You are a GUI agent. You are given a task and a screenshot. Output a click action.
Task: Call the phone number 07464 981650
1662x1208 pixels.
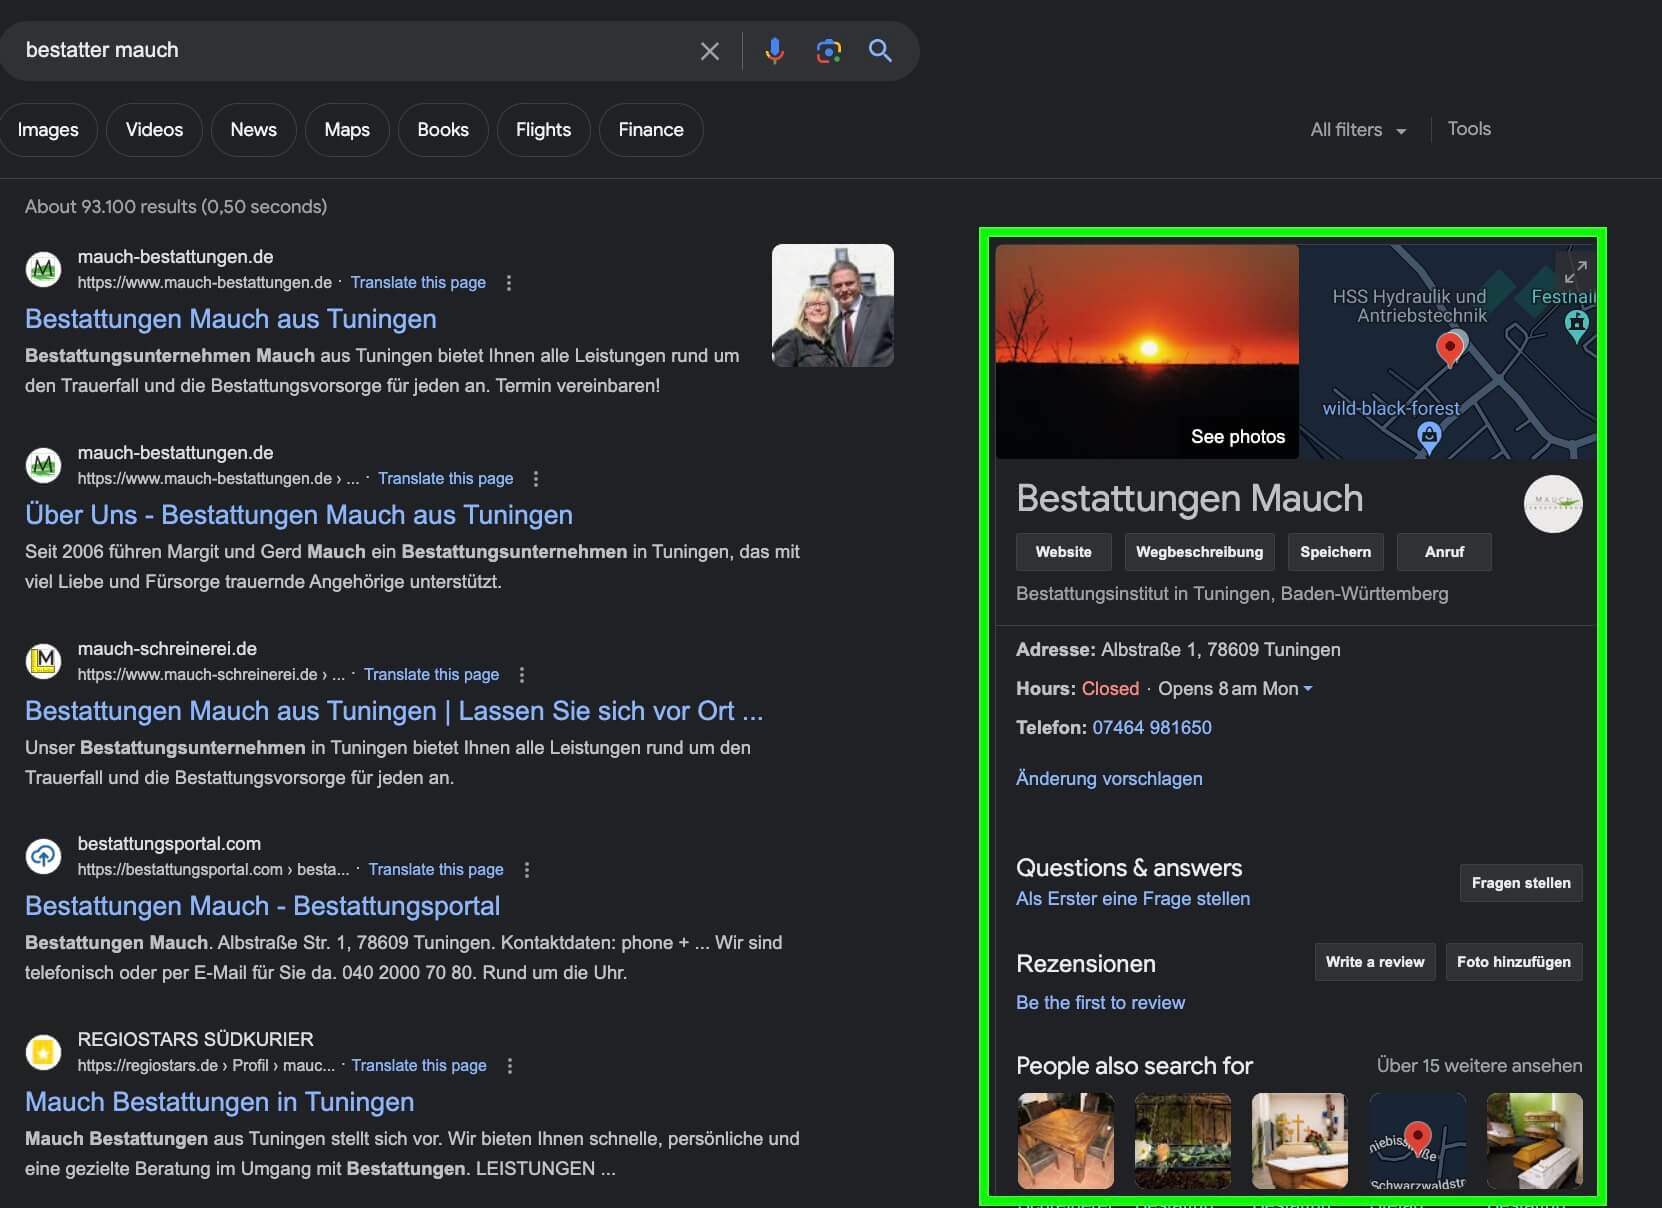tap(1152, 728)
